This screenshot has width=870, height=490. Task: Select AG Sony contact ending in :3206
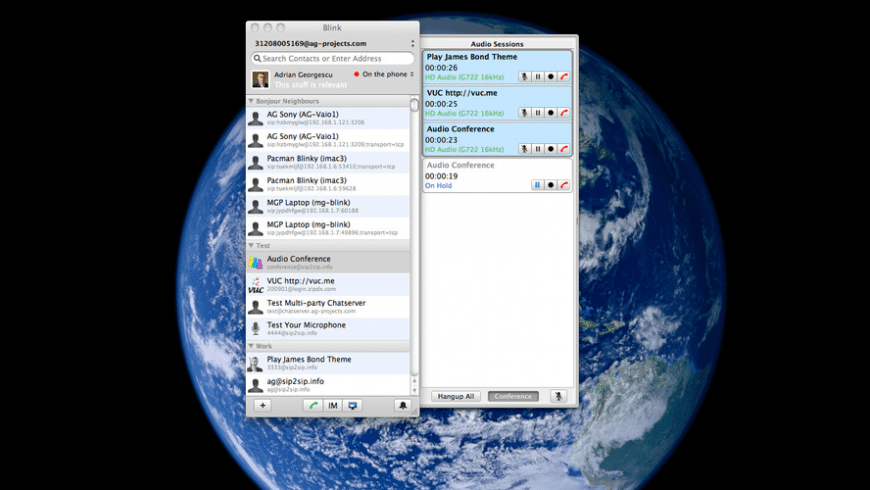click(x=328, y=118)
